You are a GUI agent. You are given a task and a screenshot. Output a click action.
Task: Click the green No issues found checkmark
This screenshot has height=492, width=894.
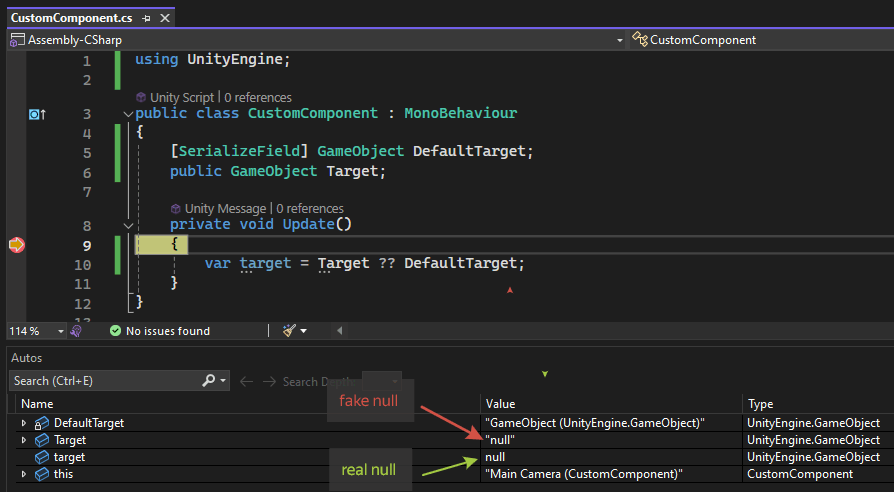click(115, 331)
